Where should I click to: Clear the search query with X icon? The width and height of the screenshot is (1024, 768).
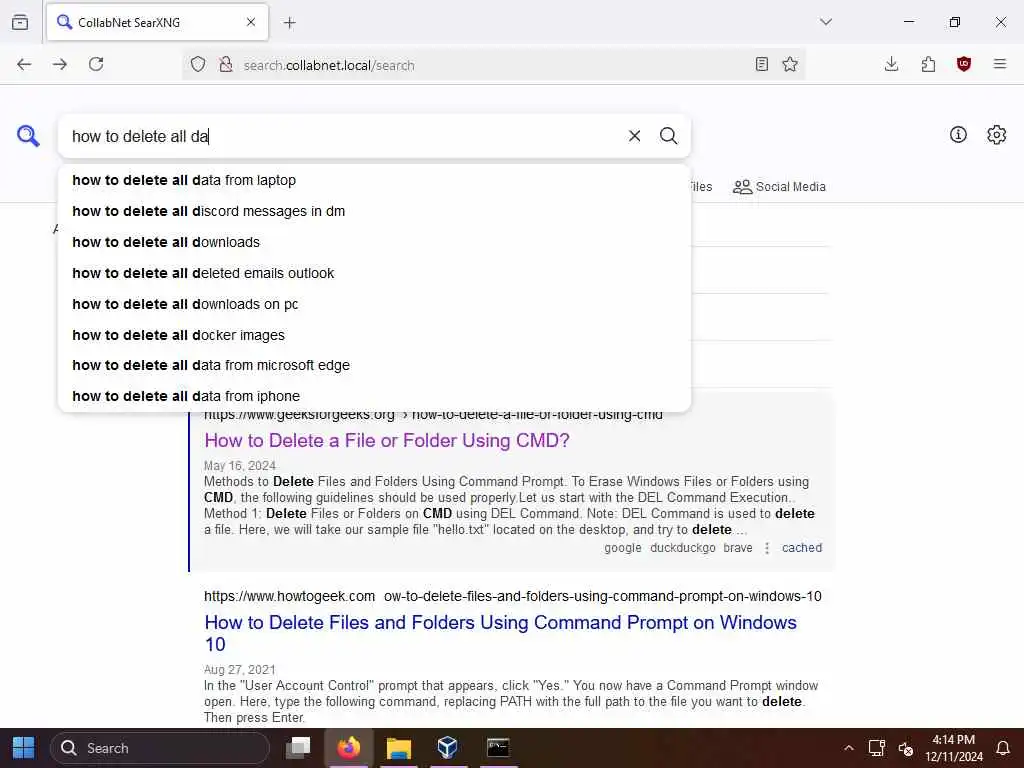pos(634,136)
